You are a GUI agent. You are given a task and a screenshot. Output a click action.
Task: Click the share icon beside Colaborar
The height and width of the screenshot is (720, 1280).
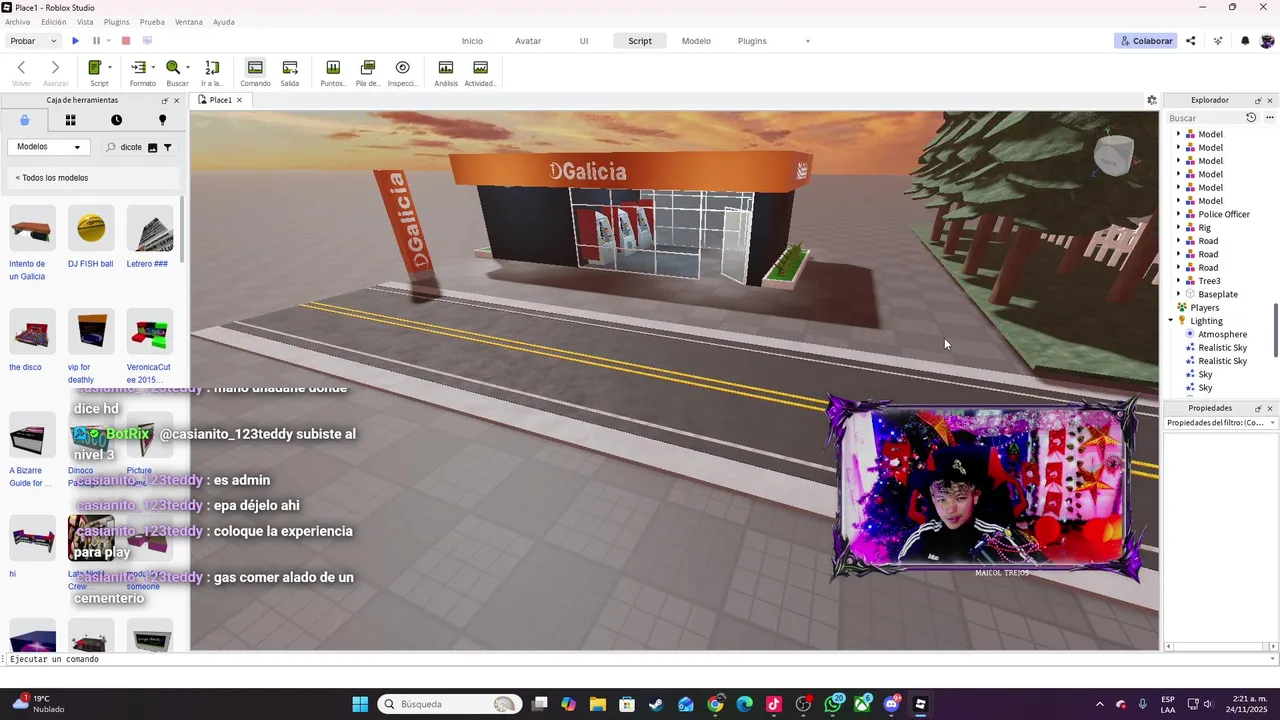(x=1190, y=41)
